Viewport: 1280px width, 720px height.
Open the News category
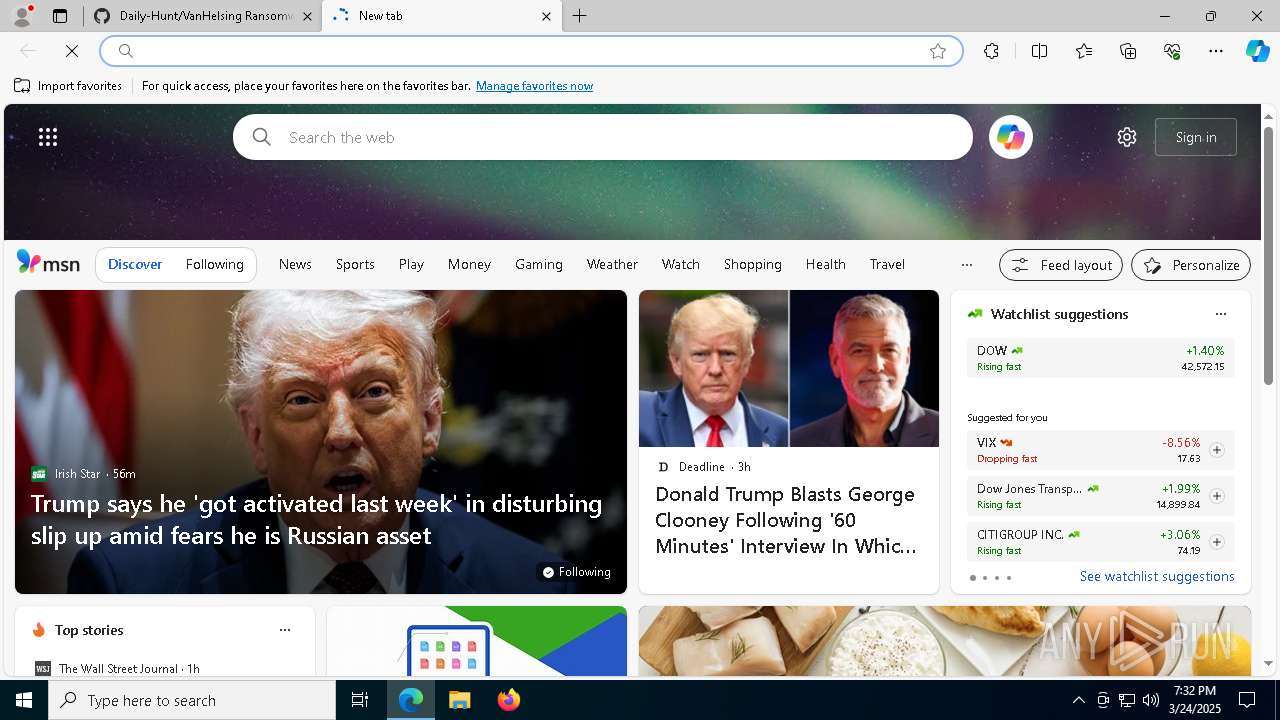pyautogui.click(x=295, y=264)
